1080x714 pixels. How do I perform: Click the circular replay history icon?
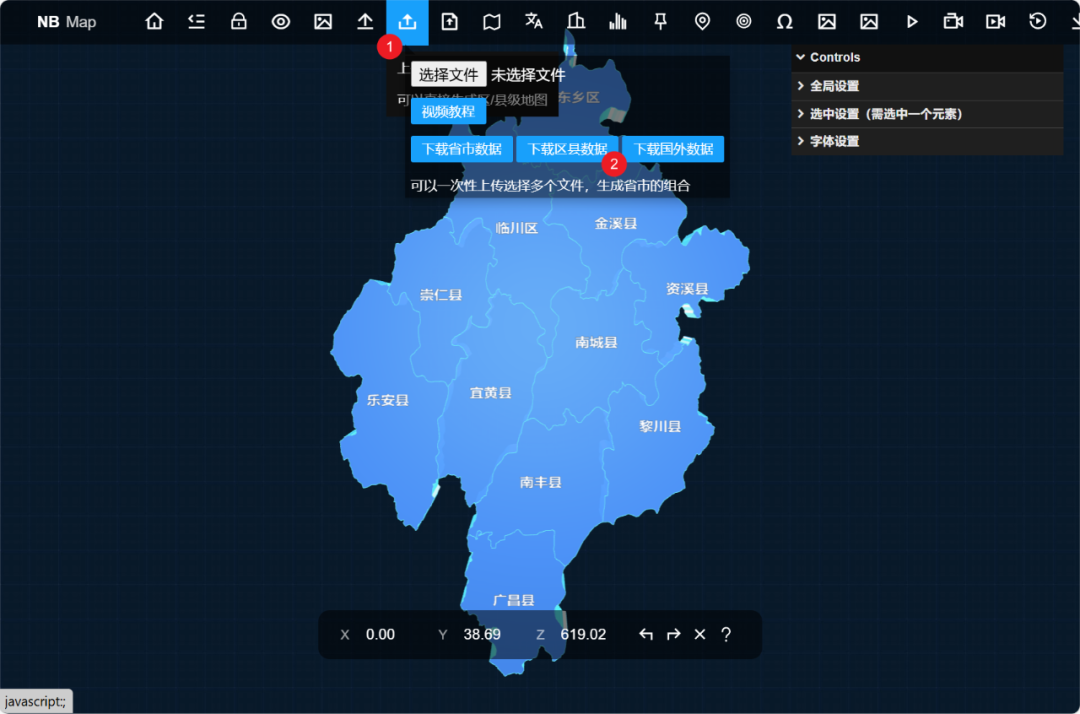[x=1037, y=21]
